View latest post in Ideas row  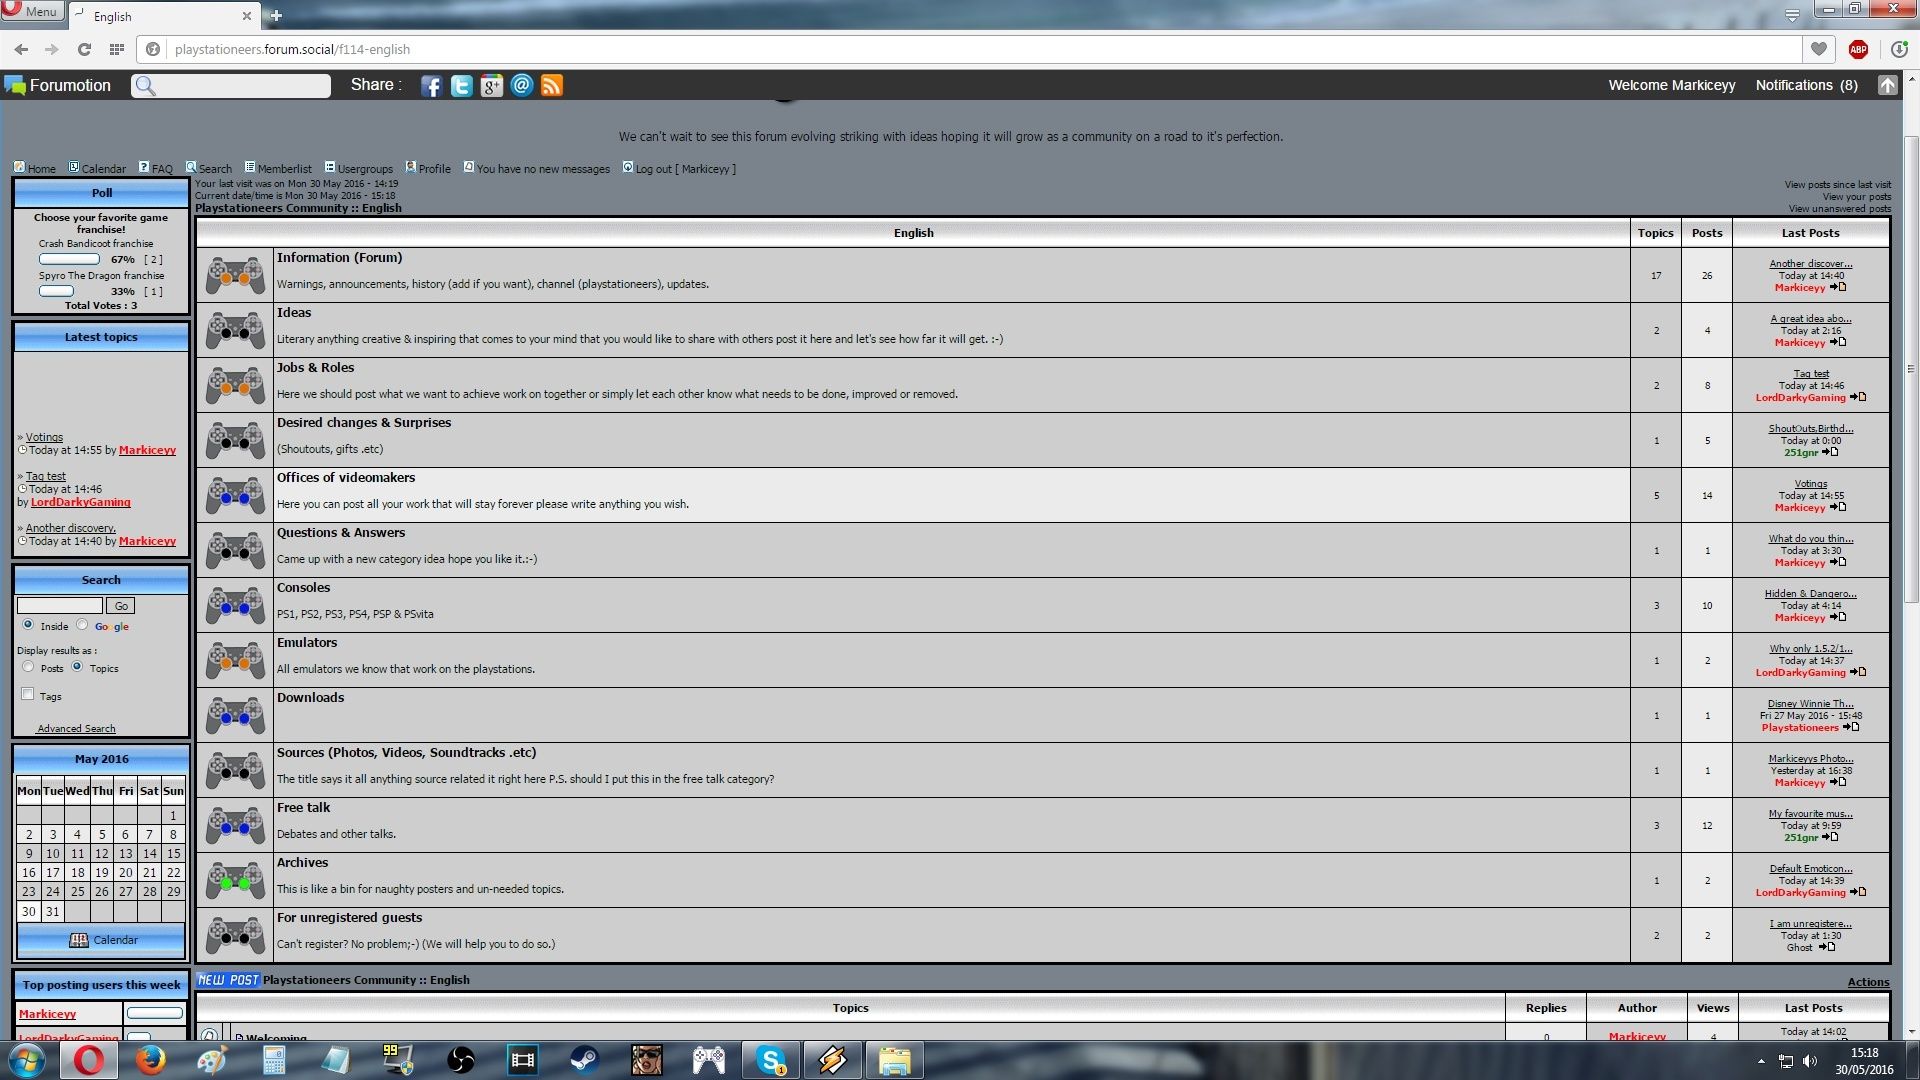(1838, 342)
